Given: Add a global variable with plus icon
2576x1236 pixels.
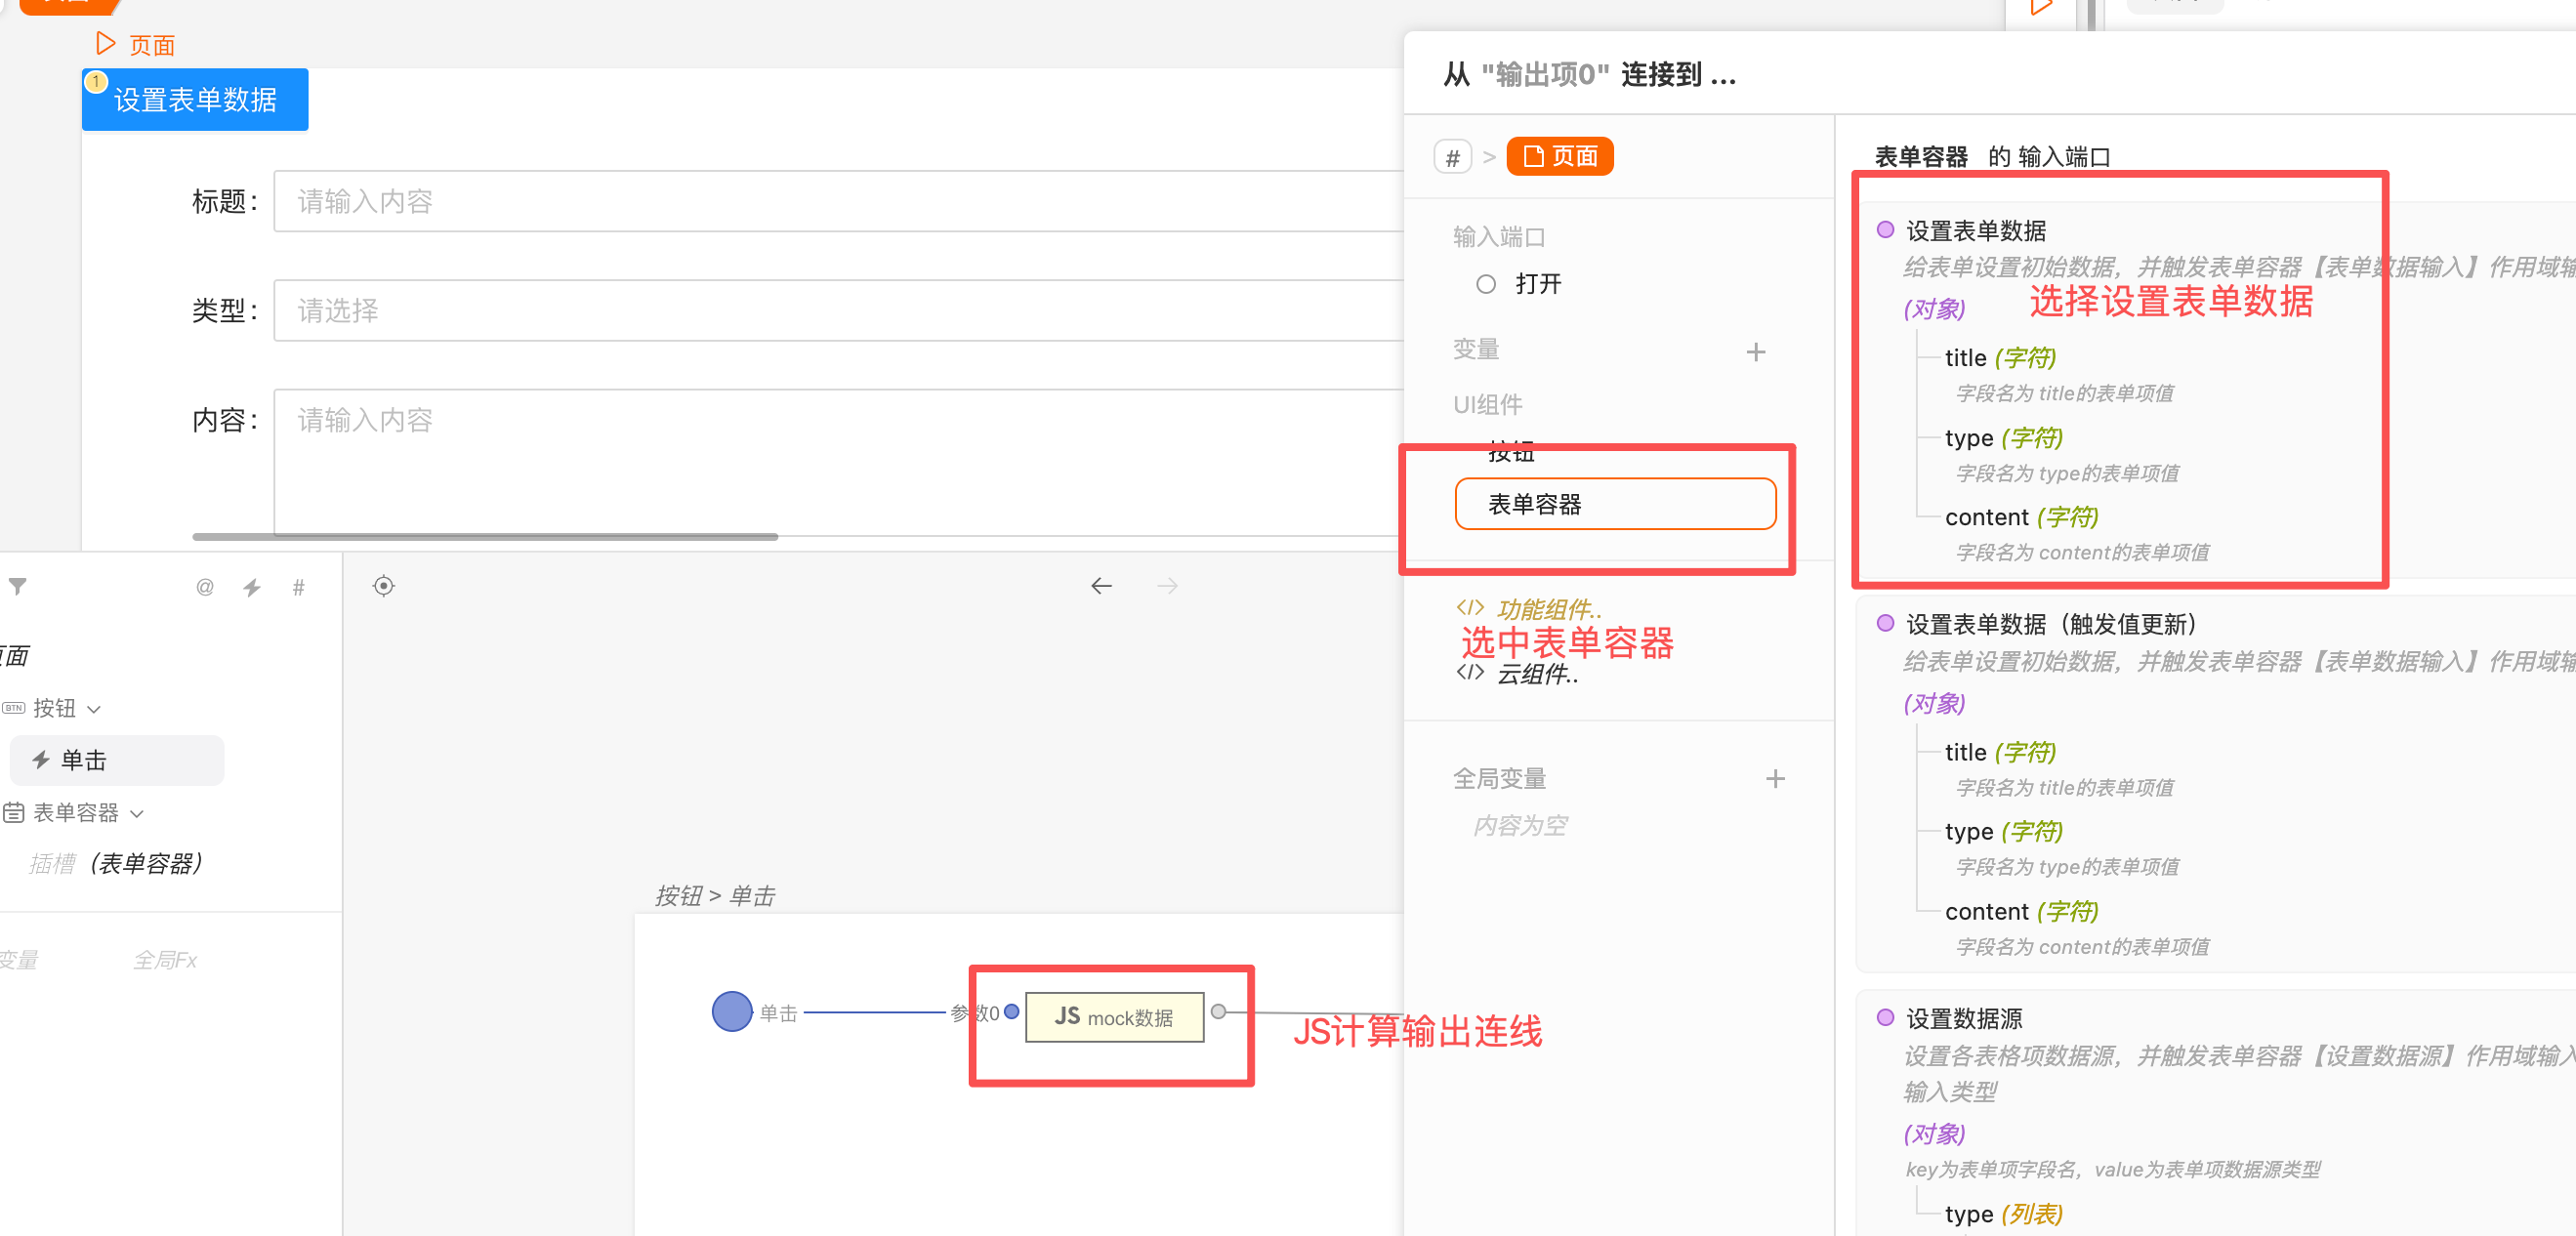Looking at the screenshot, I should [1775, 778].
